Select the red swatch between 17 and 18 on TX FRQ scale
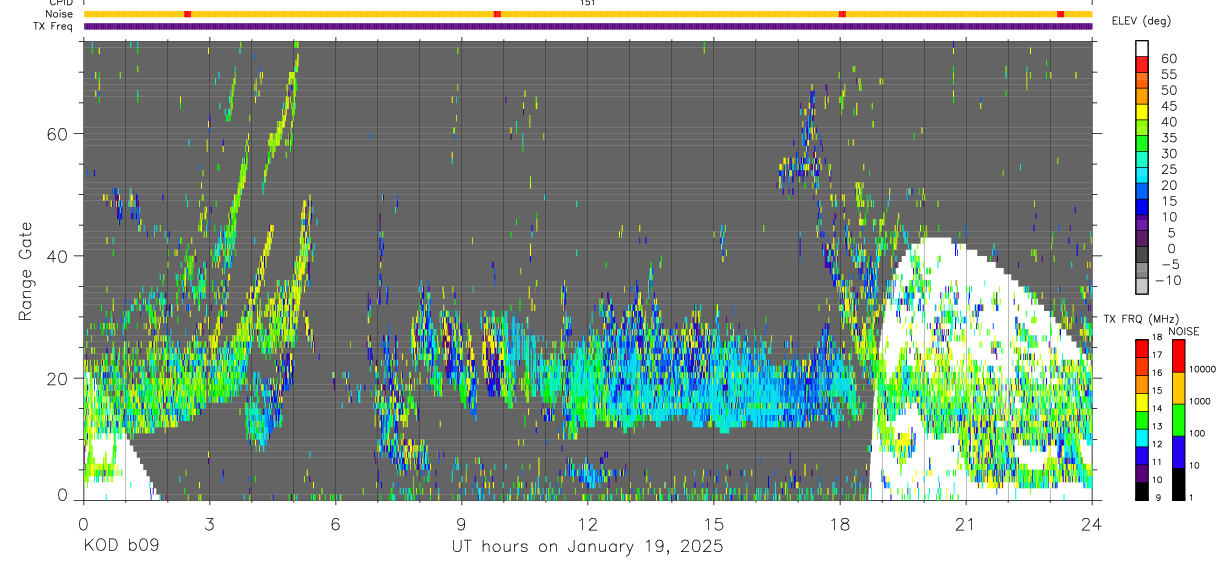 (1142, 346)
